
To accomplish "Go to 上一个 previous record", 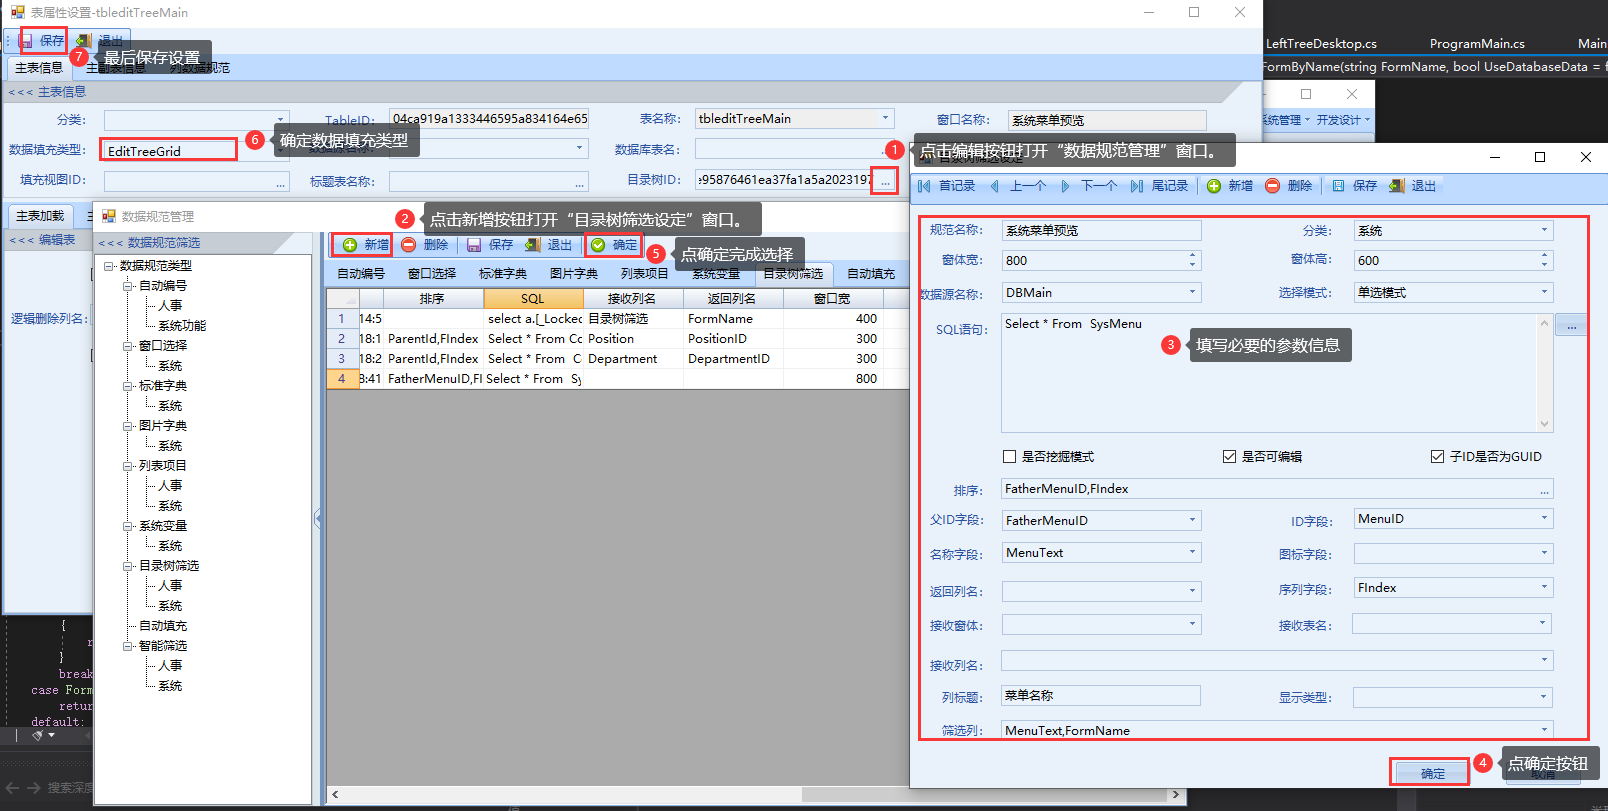I will [x=1018, y=186].
